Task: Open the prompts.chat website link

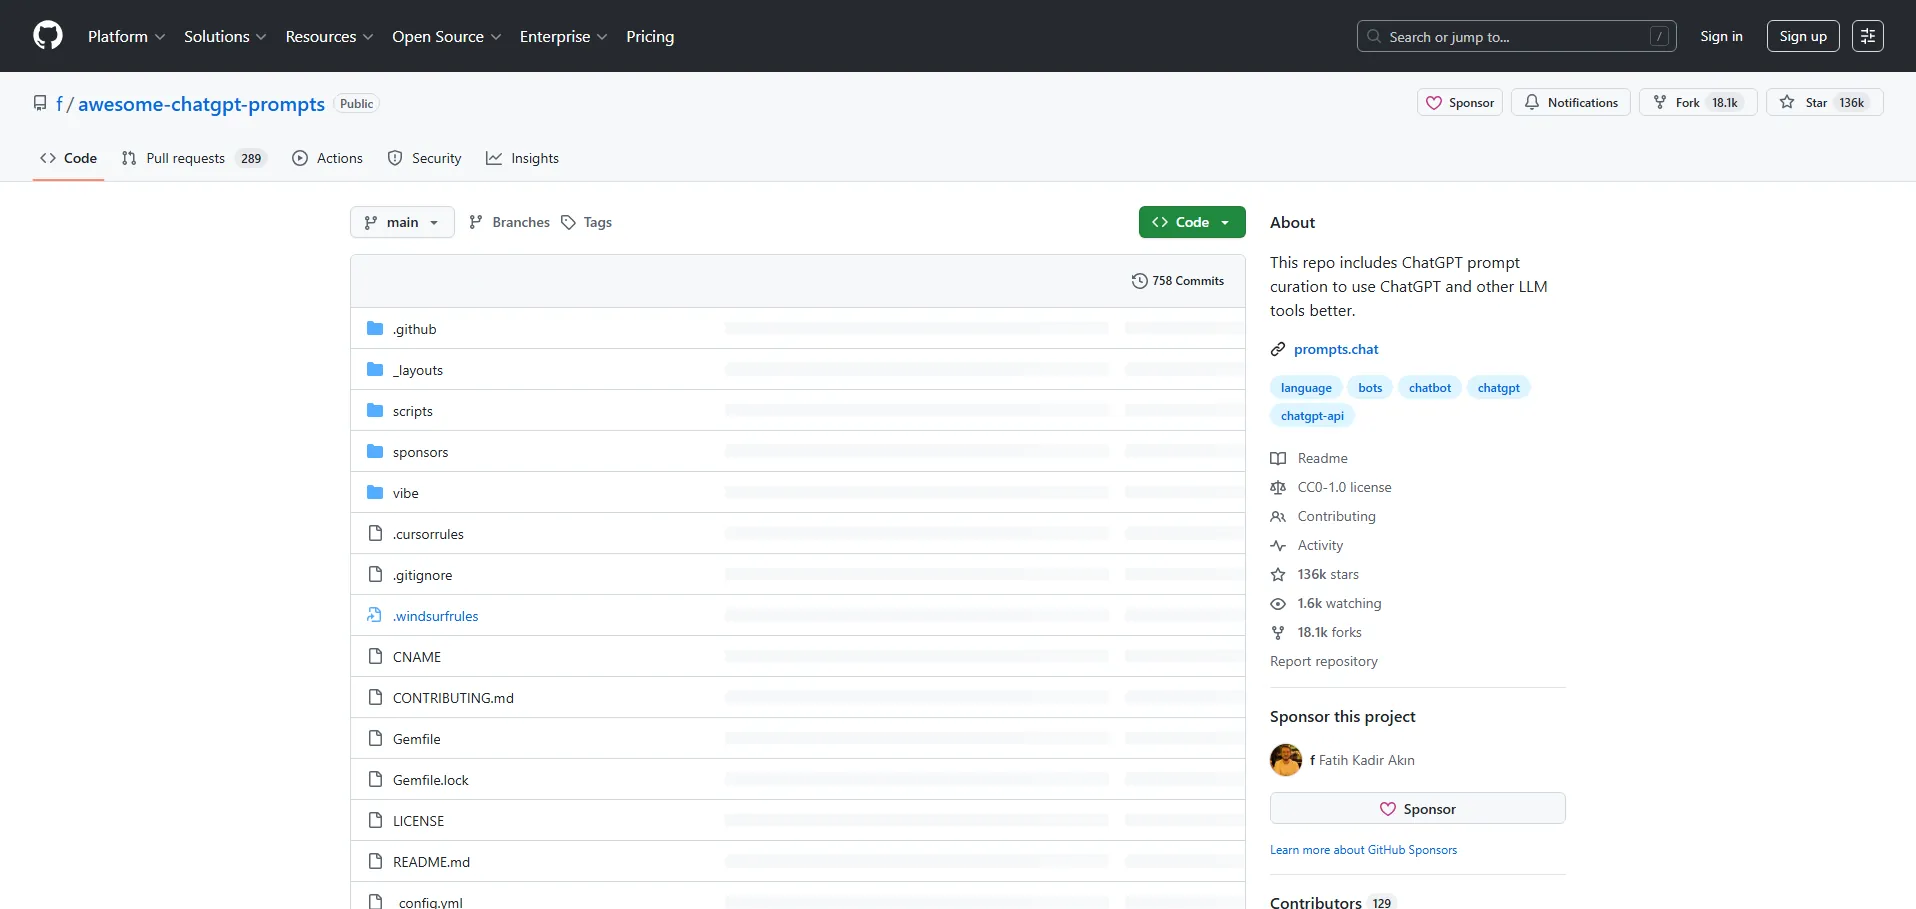Action: point(1335,349)
